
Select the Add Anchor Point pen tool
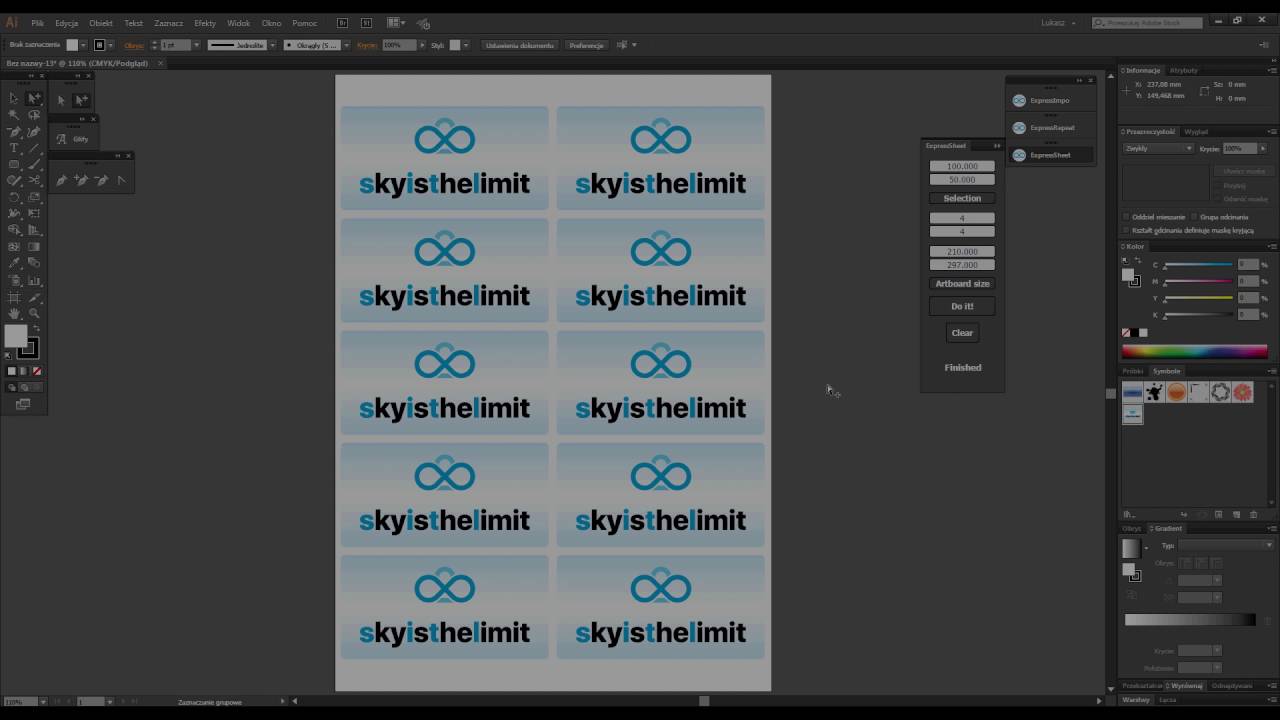pyautogui.click(x=81, y=180)
